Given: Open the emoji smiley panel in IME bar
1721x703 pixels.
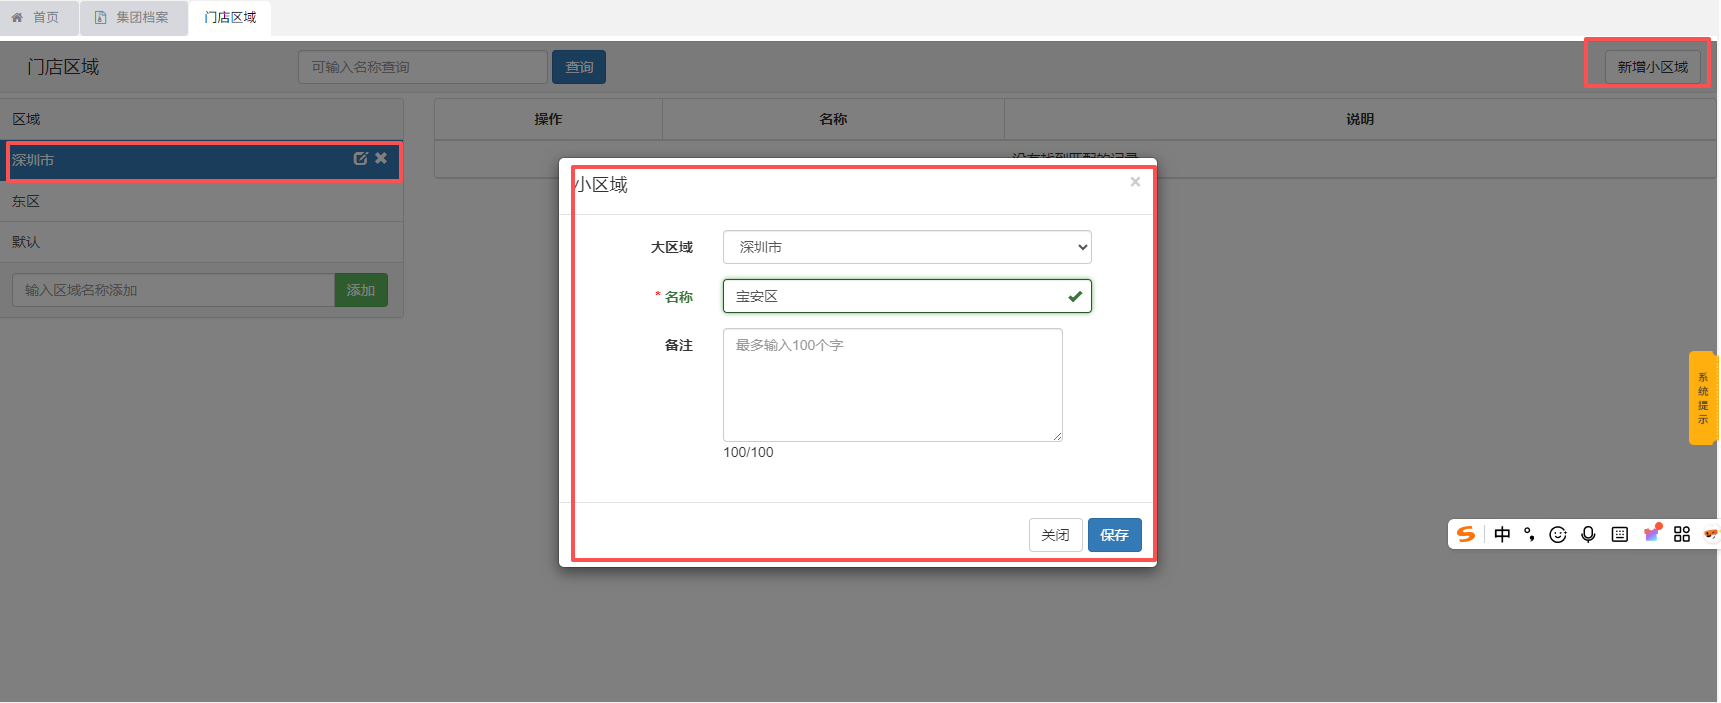Looking at the screenshot, I should click(x=1558, y=534).
